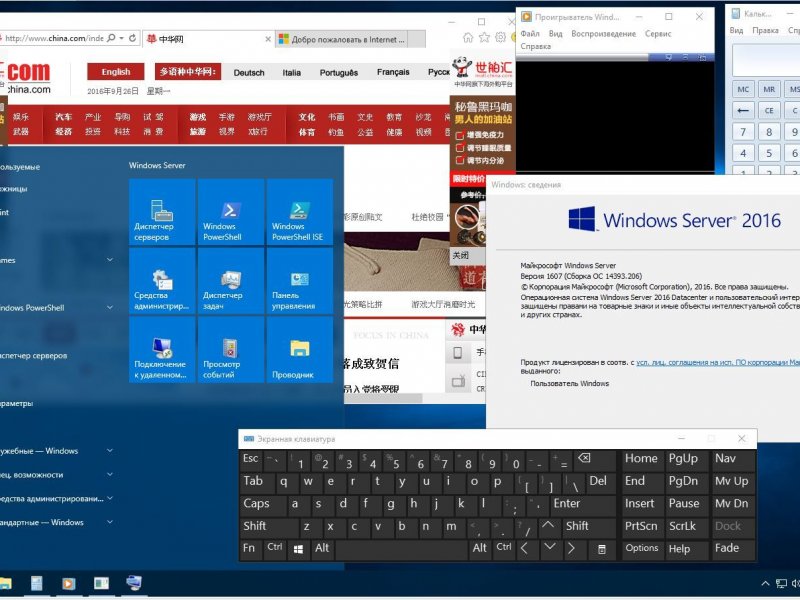Viewport: 800px width, 600px height.
Task: Open the address bar dropdown arrow
Action: tap(121, 38)
